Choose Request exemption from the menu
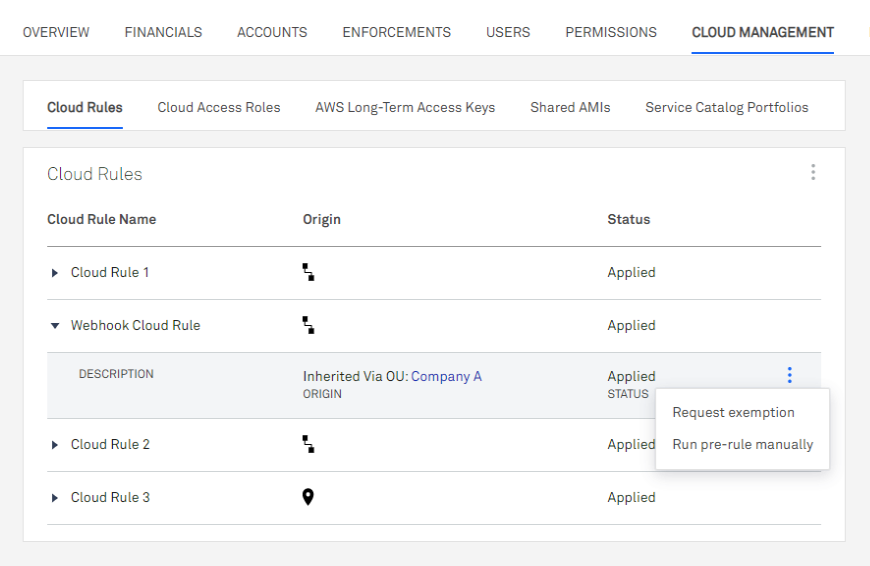 pos(734,412)
